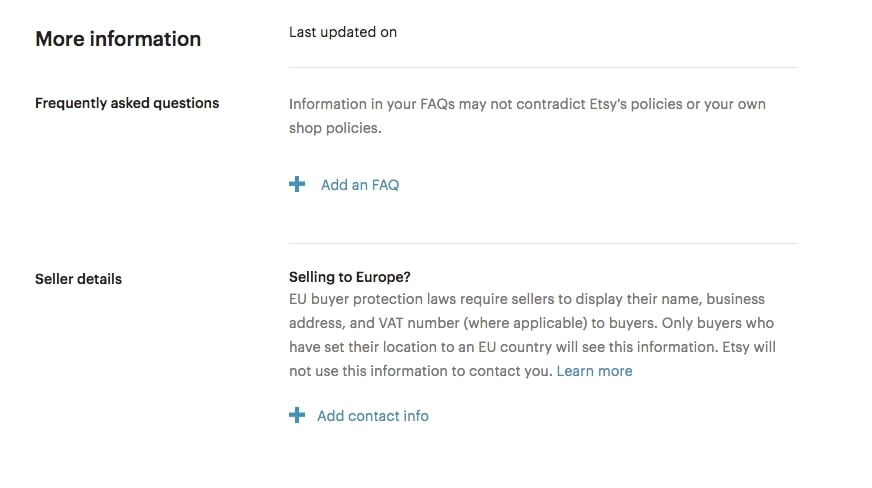Select the Frequently asked questions label
The height and width of the screenshot is (488, 872).
[127, 103]
